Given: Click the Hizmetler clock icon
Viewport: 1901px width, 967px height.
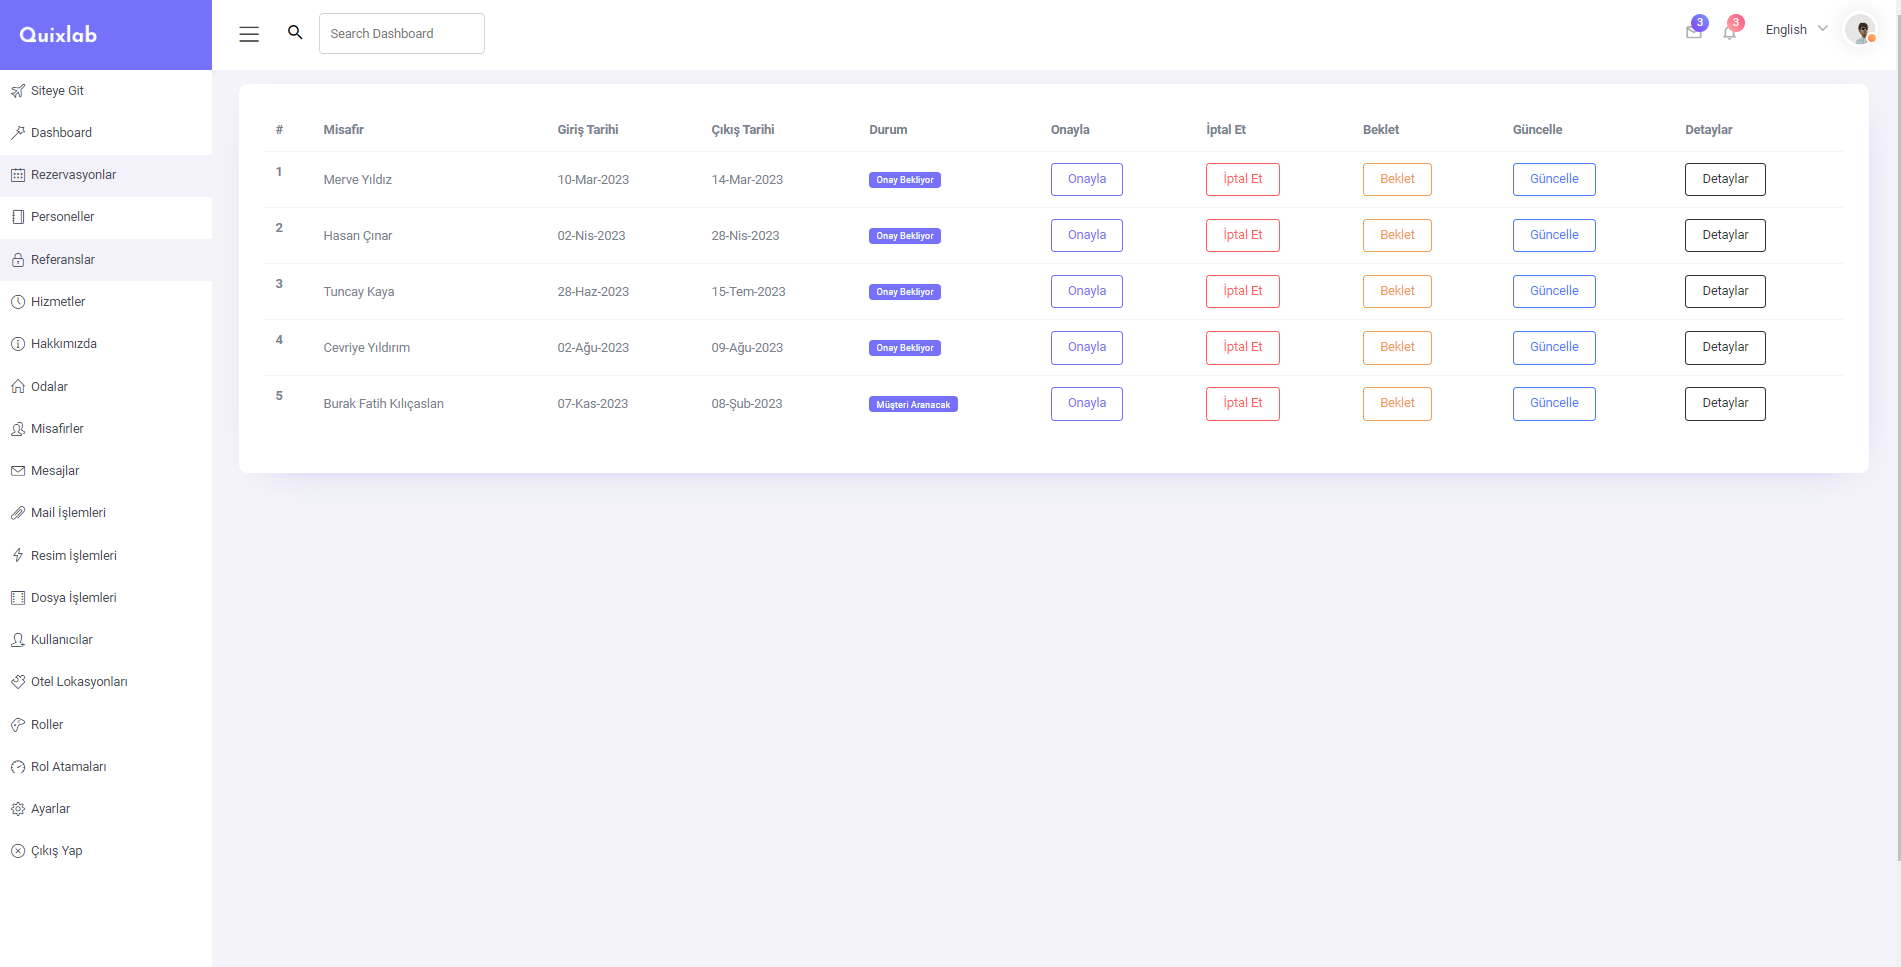Looking at the screenshot, I should point(18,302).
